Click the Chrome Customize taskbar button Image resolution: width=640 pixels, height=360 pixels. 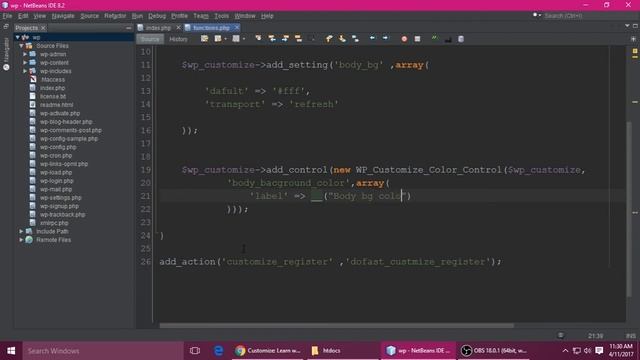(x=268, y=351)
